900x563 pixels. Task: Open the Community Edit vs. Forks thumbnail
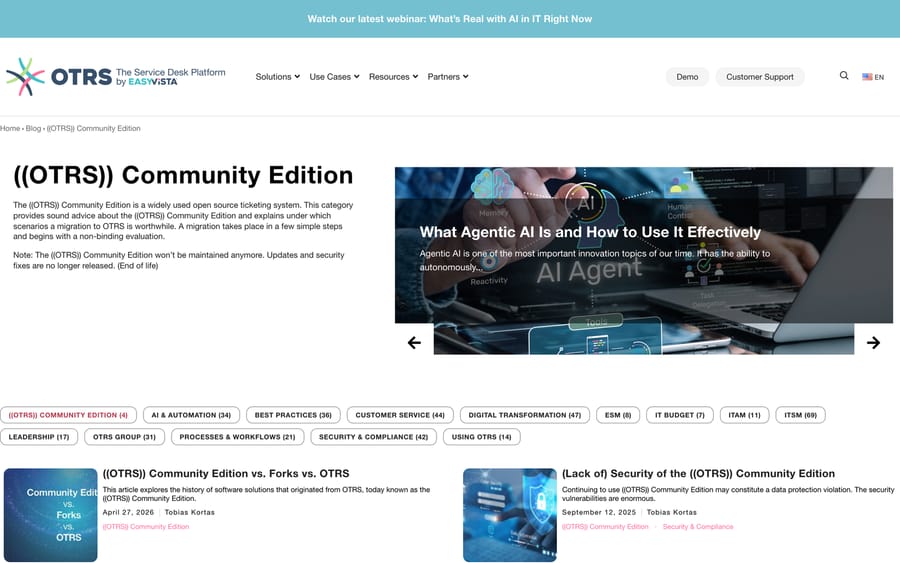[x=51, y=515]
